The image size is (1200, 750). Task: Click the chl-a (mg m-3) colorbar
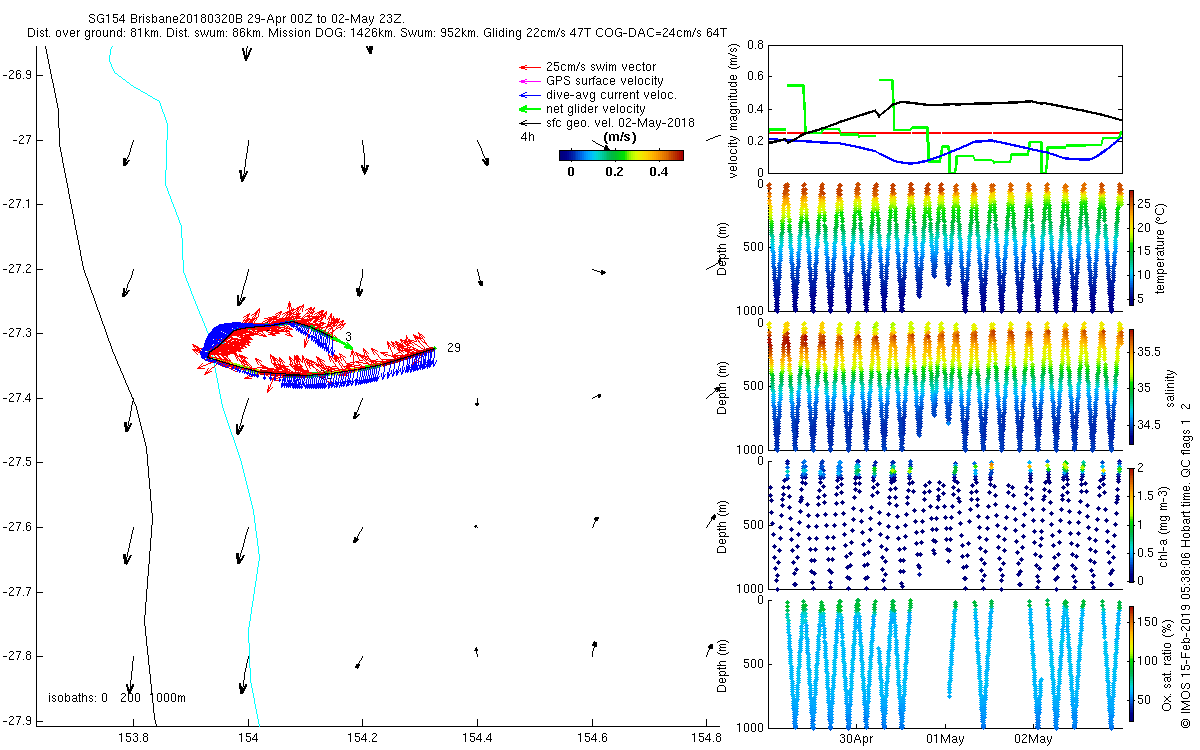(x=1132, y=524)
